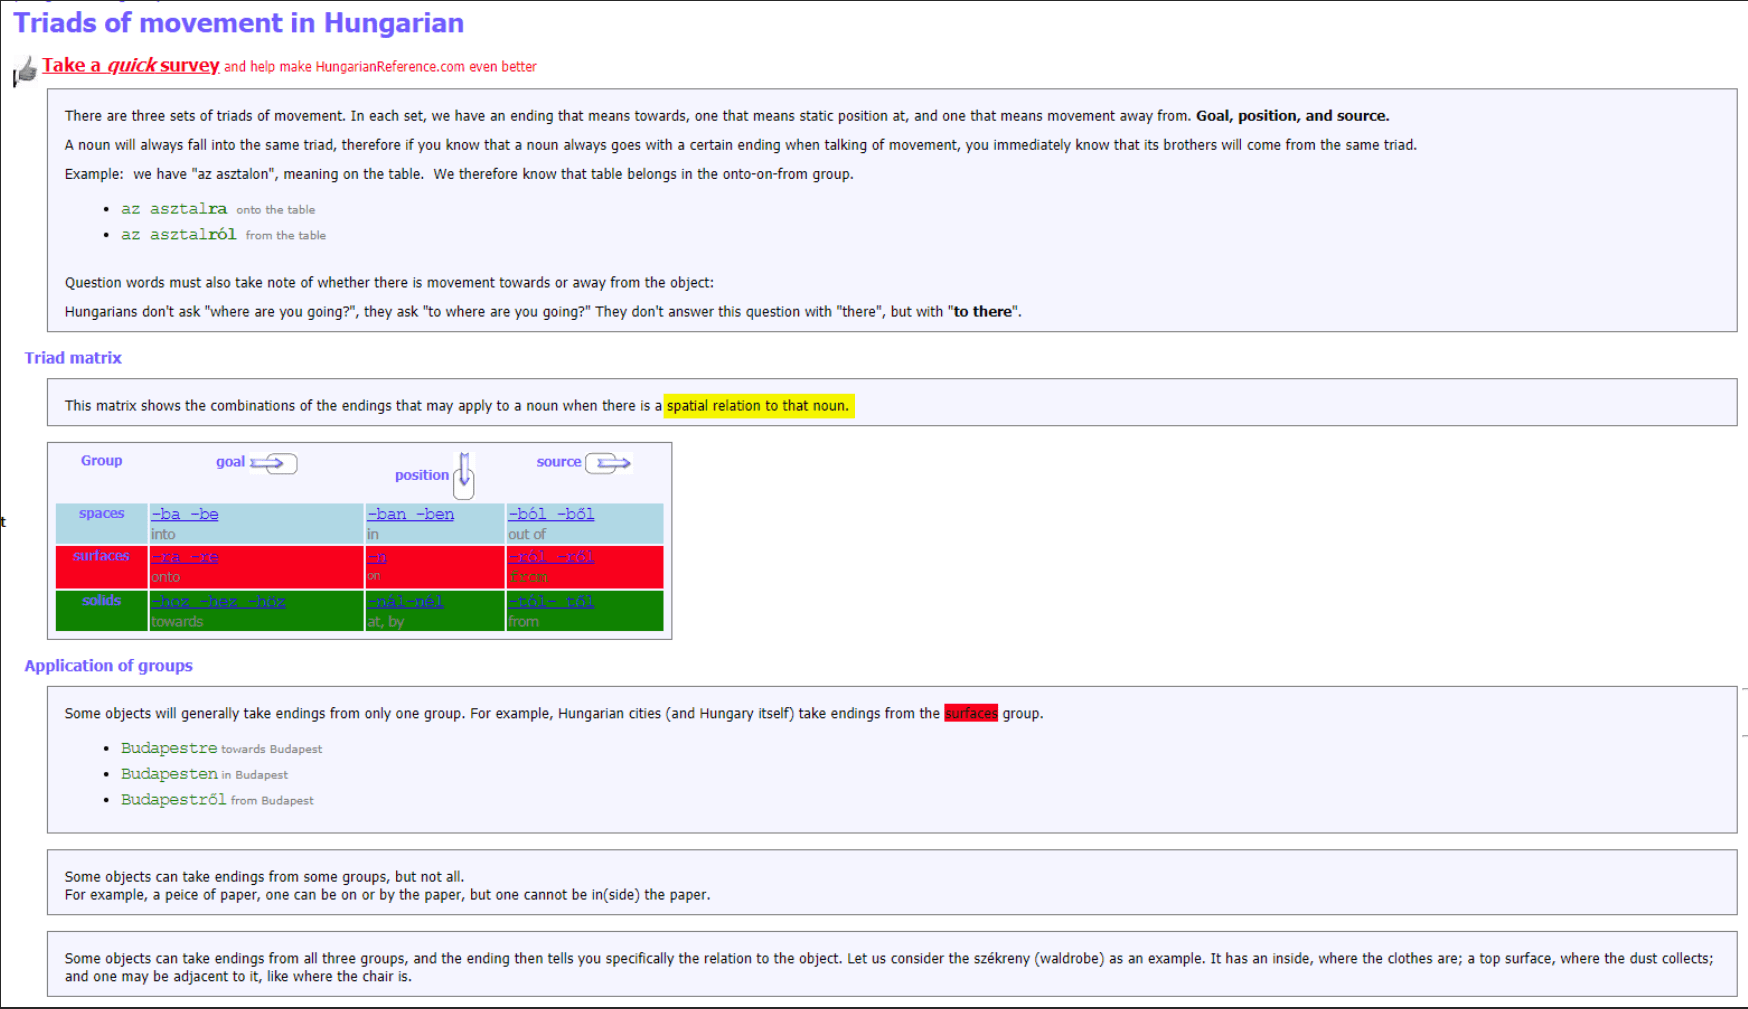The image size is (1748, 1009).
Task: Click the example 'az asztalról'
Action: 179,235
